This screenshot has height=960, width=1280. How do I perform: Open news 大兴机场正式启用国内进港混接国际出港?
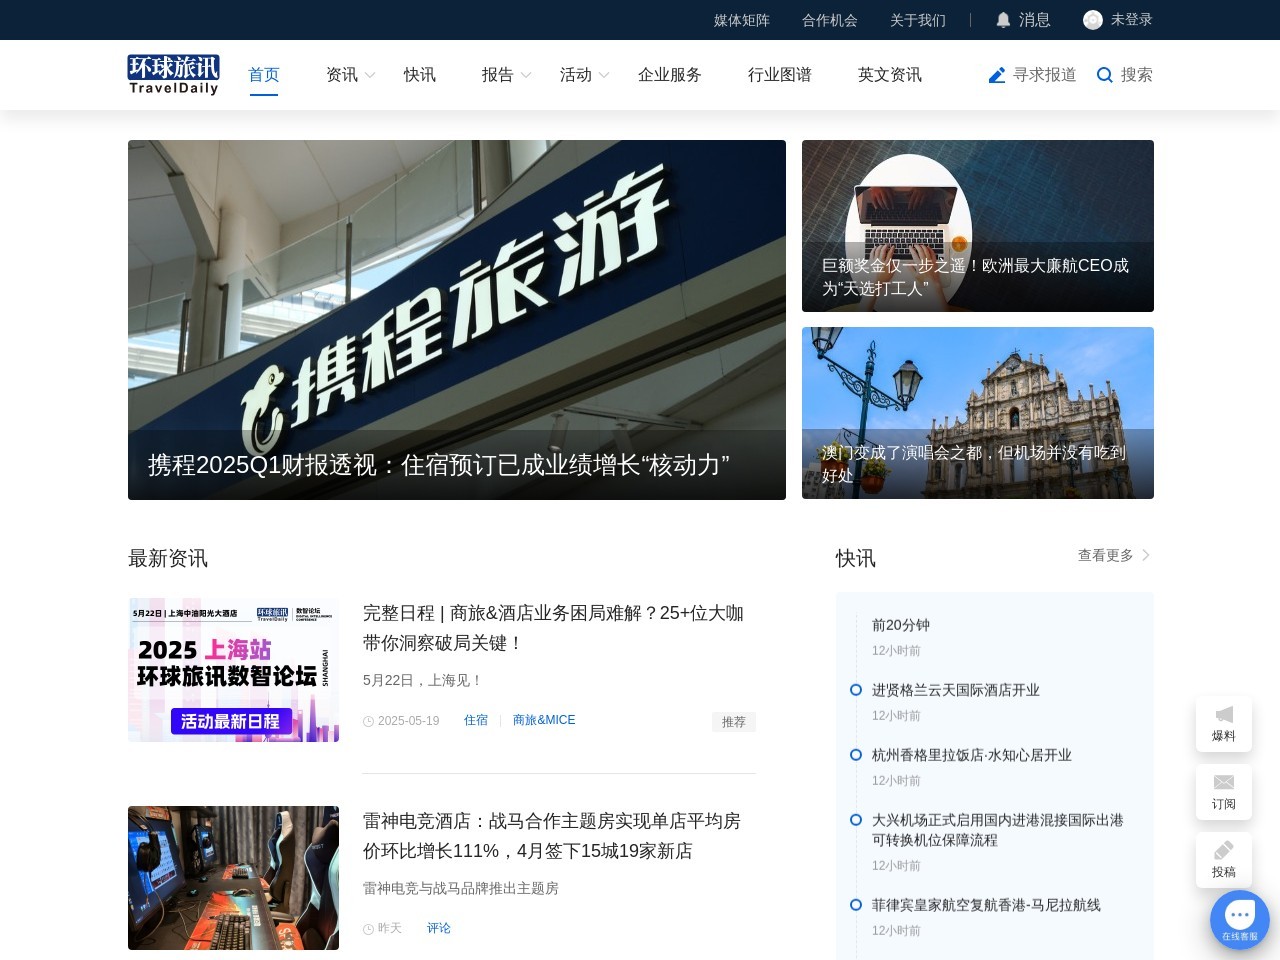998,830
